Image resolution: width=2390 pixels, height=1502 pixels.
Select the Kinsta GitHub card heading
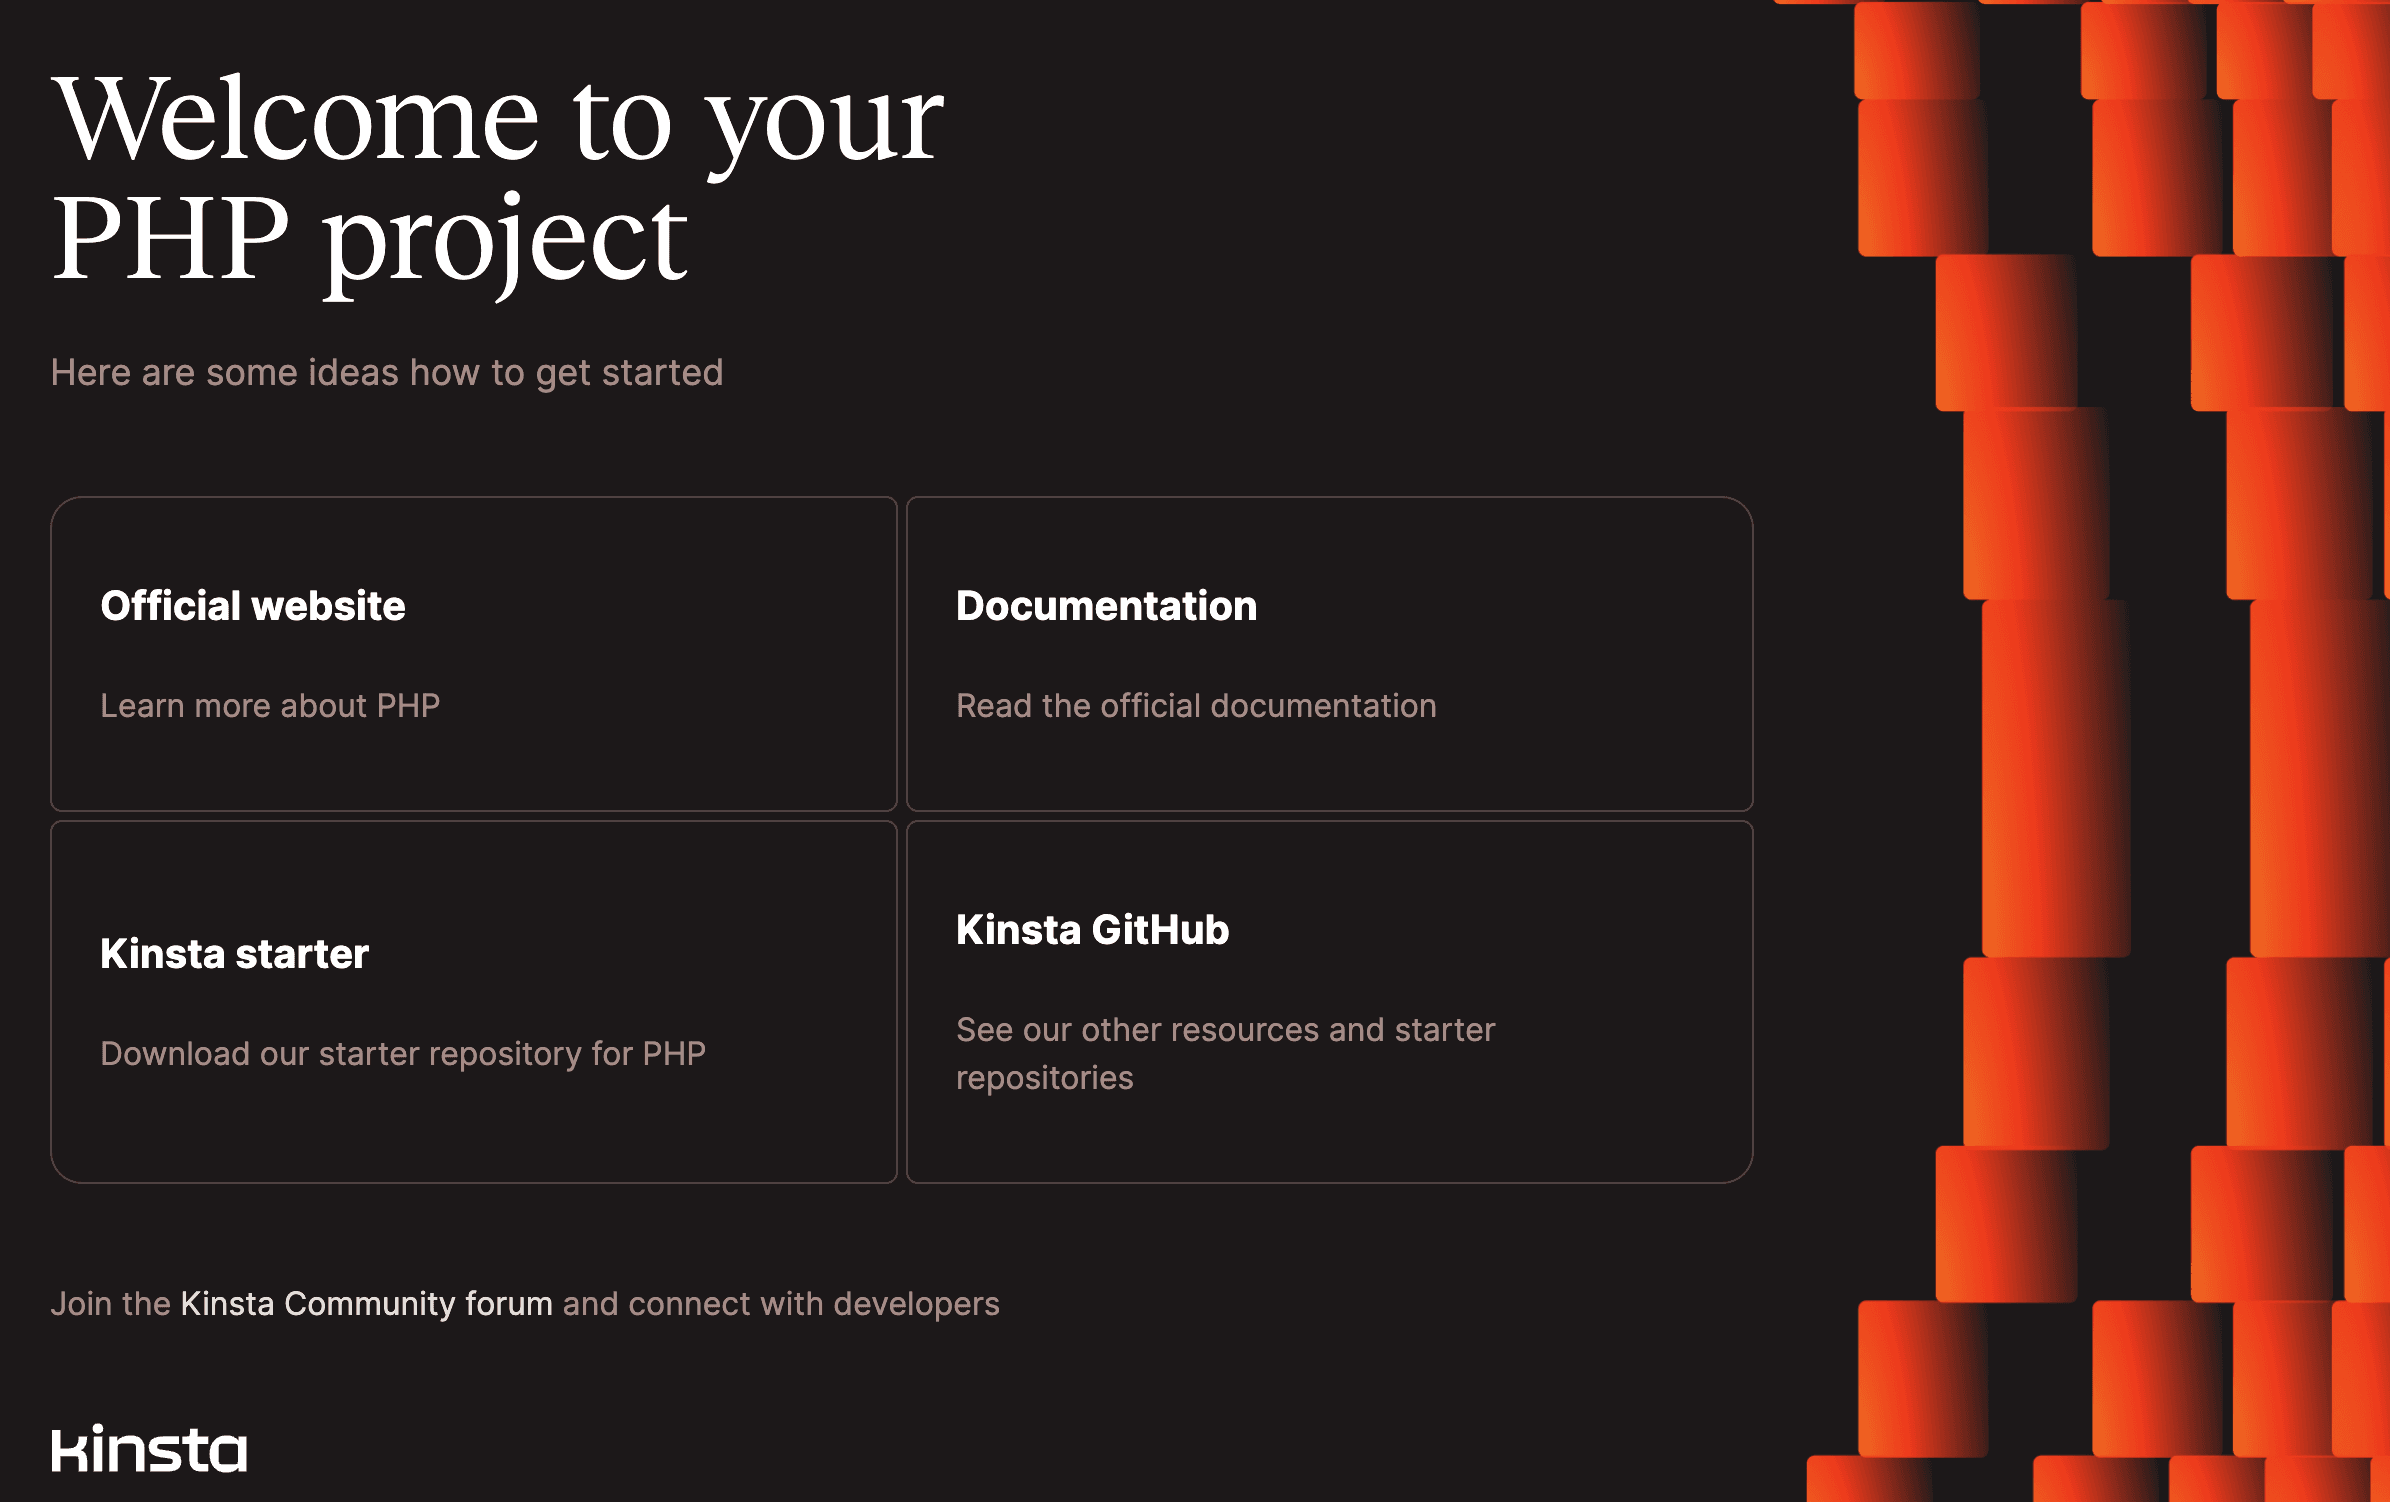tap(1092, 929)
